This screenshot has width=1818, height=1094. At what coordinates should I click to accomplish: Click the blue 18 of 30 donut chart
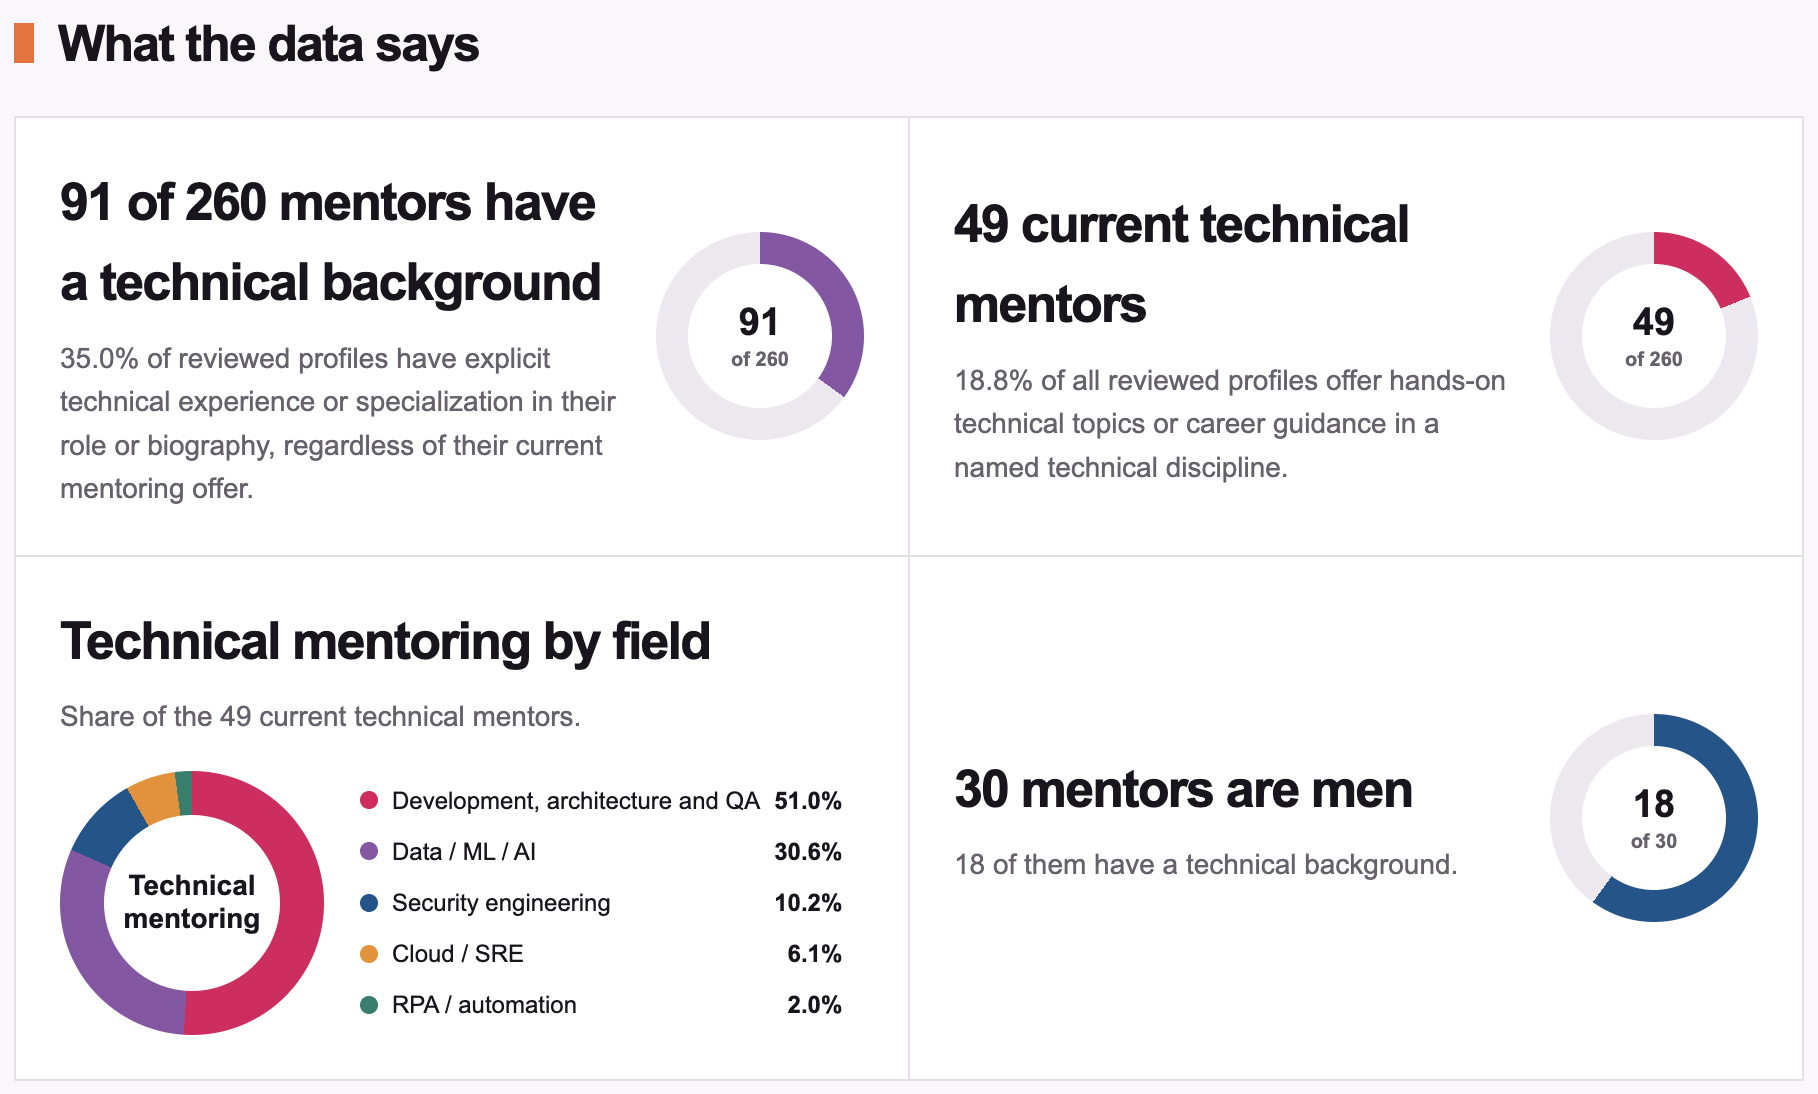(x=1654, y=818)
